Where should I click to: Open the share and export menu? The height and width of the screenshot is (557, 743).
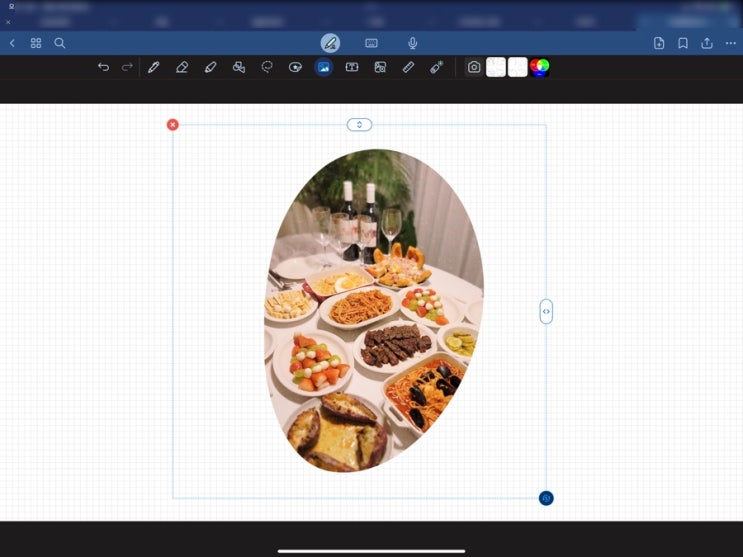point(707,43)
